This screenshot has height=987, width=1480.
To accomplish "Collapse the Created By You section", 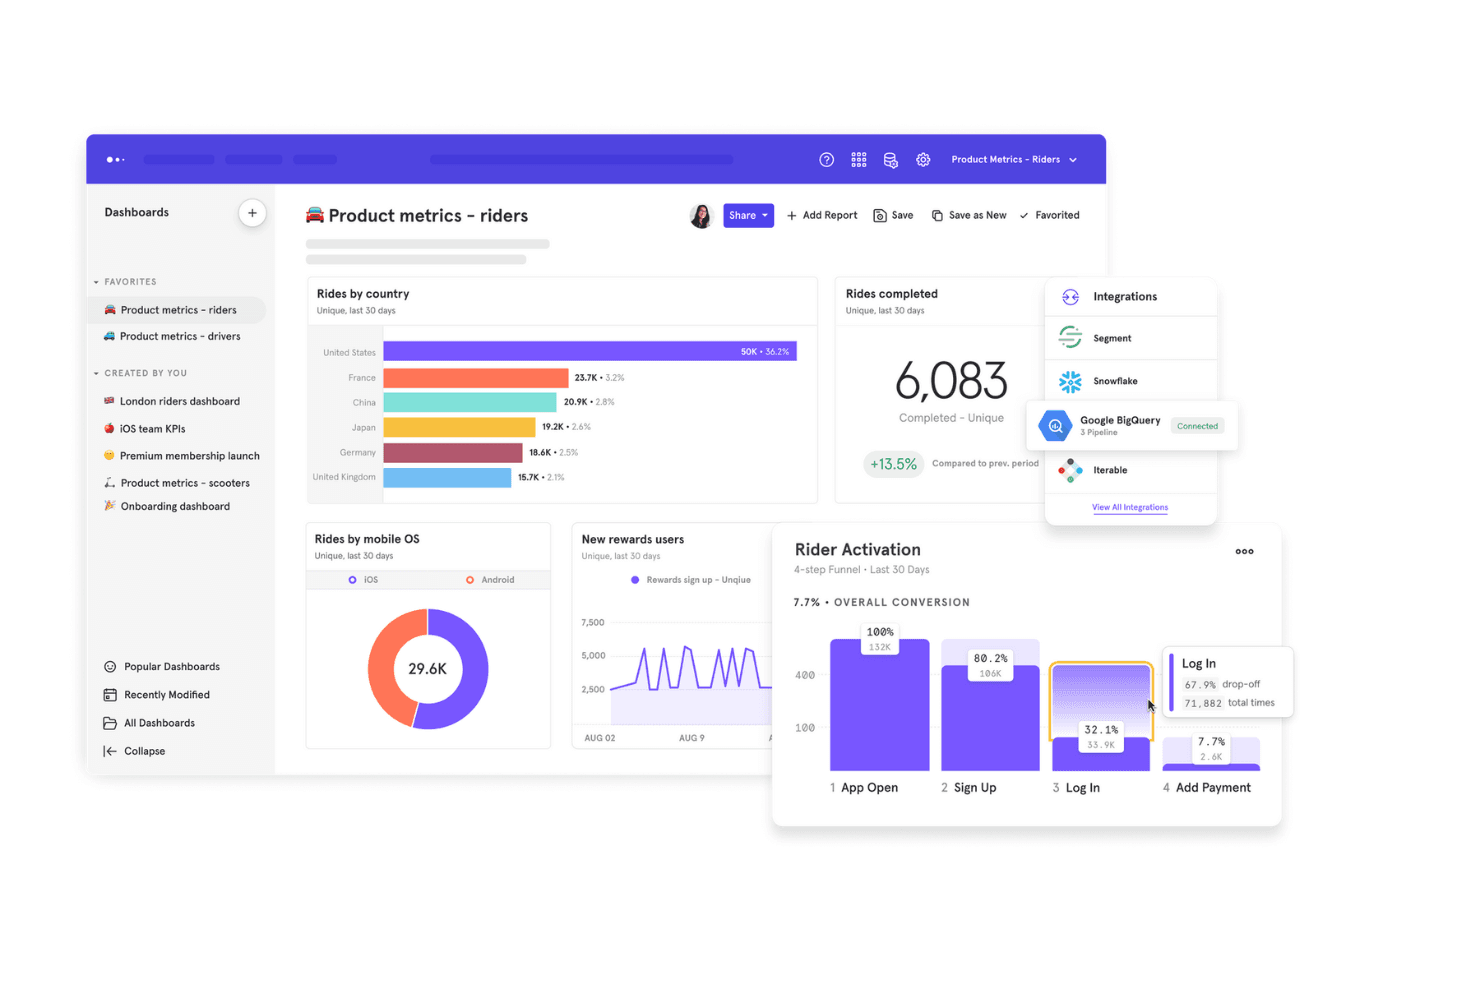I will 97,373.
